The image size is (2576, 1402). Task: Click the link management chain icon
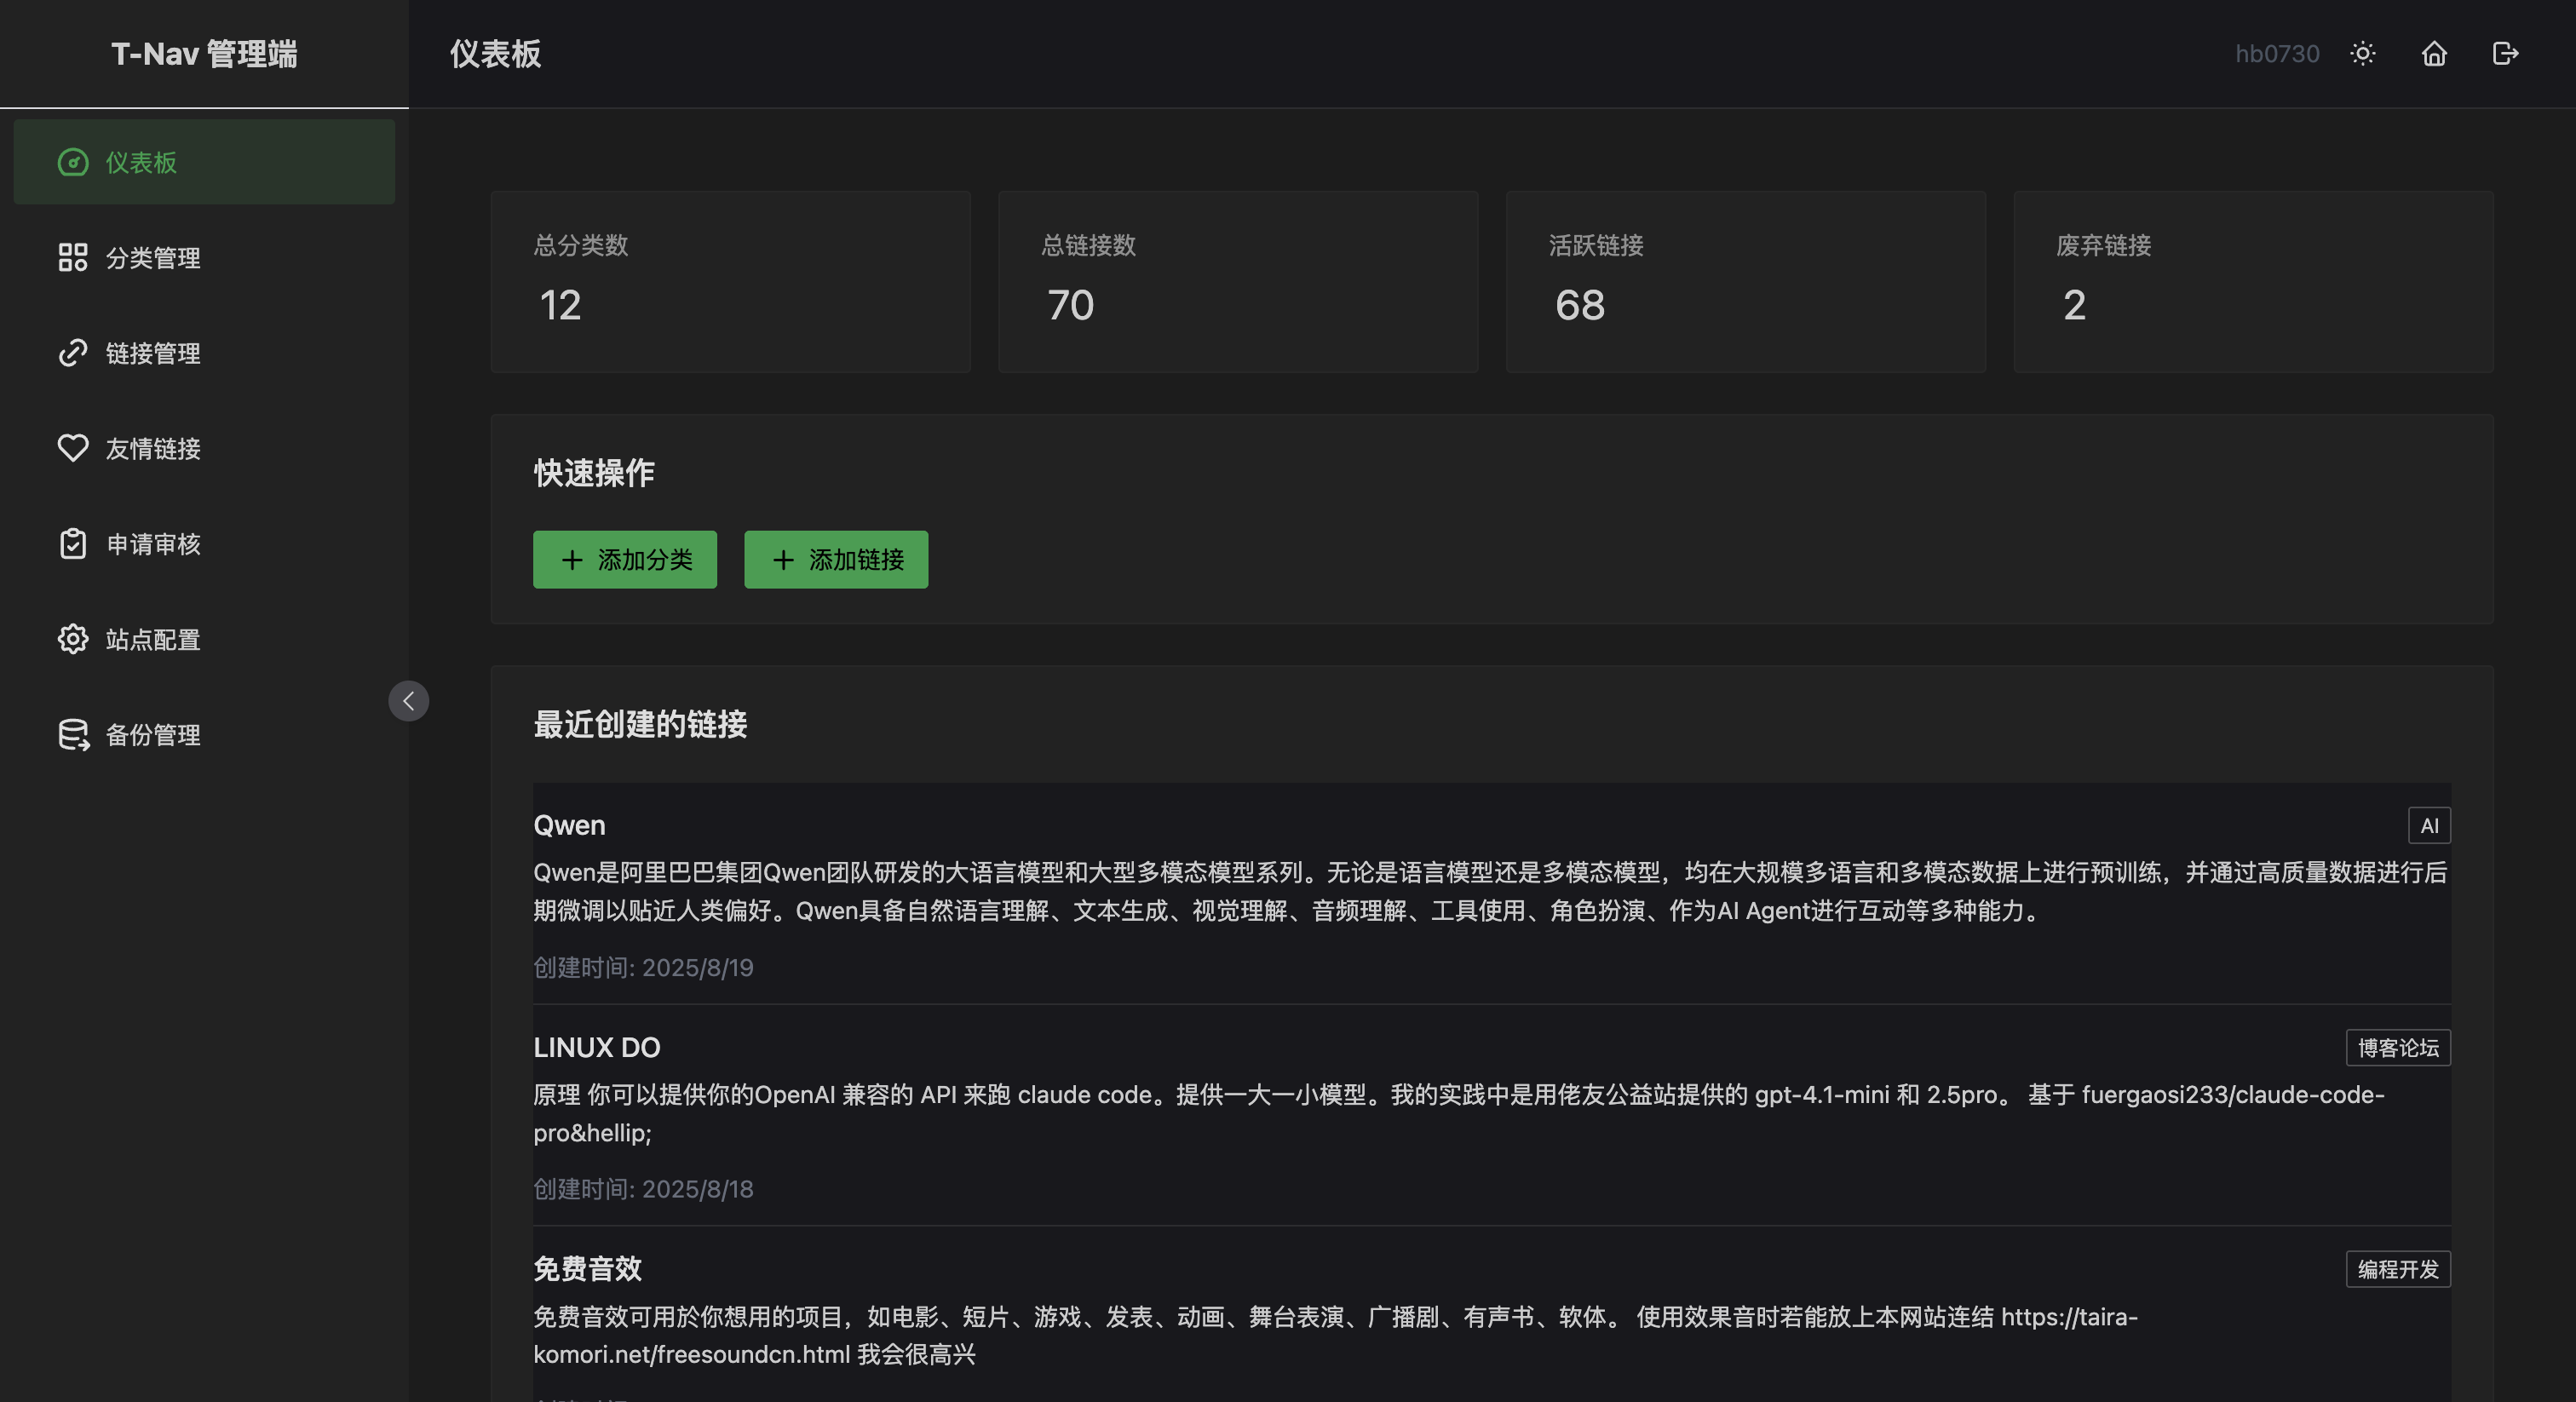tap(73, 353)
